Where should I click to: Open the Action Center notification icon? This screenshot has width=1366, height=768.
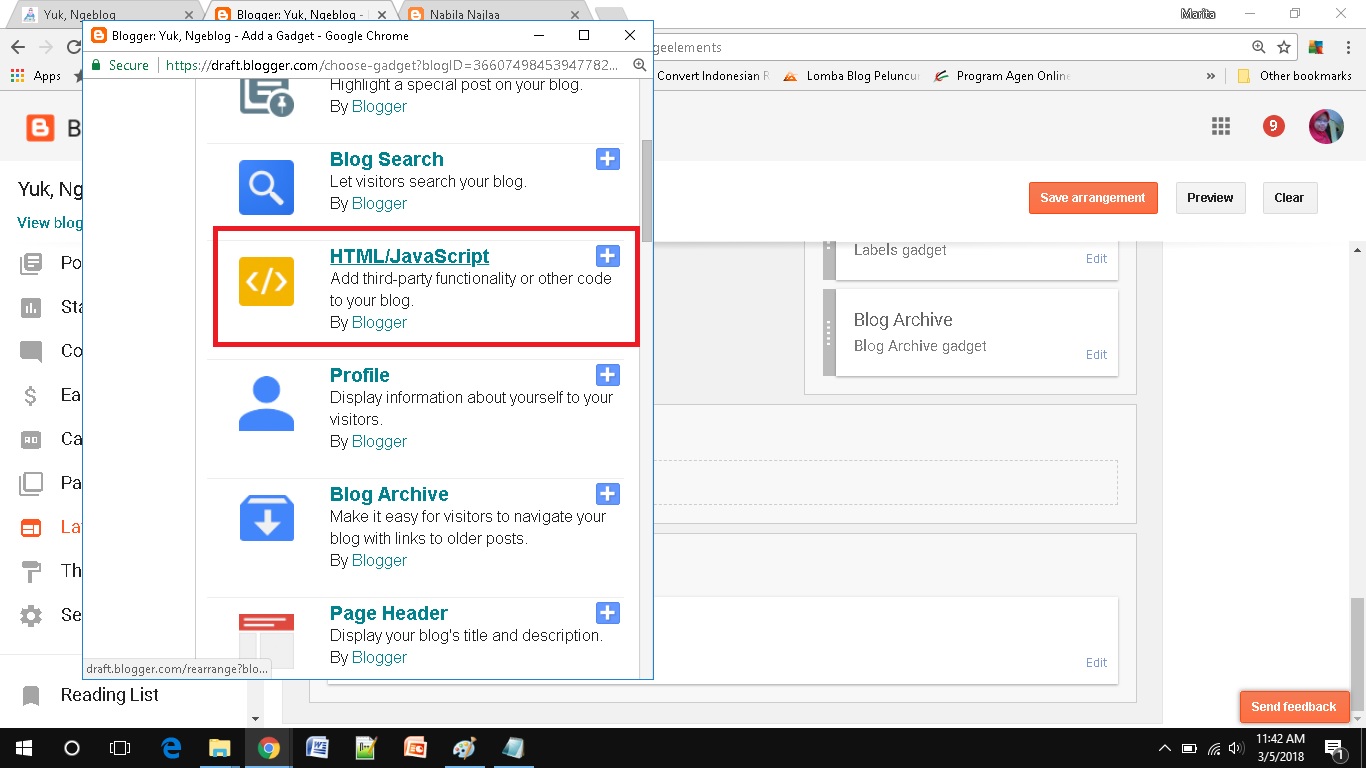point(1333,748)
